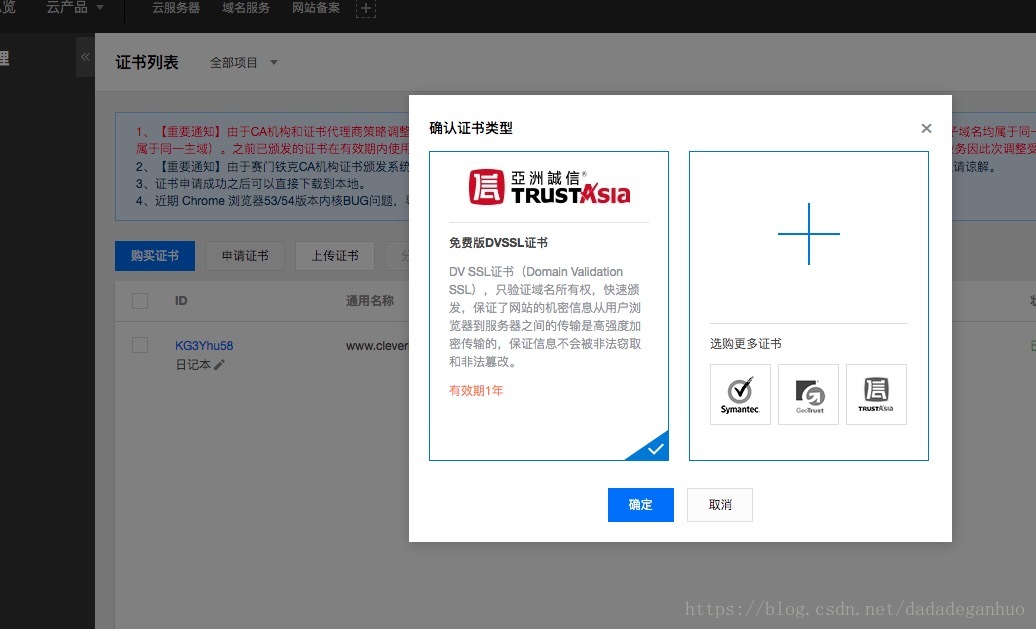Click the 有效期1年 text
The image size is (1036, 629).
click(x=476, y=390)
